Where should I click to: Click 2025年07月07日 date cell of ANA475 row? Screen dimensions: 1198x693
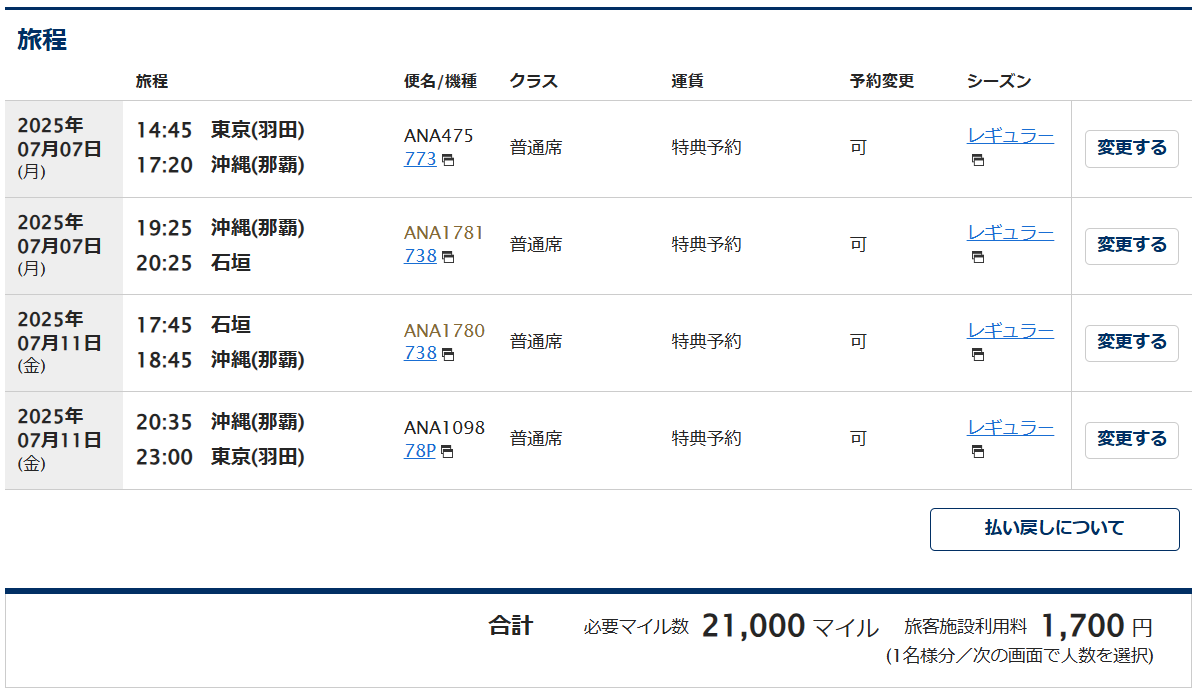coord(63,149)
